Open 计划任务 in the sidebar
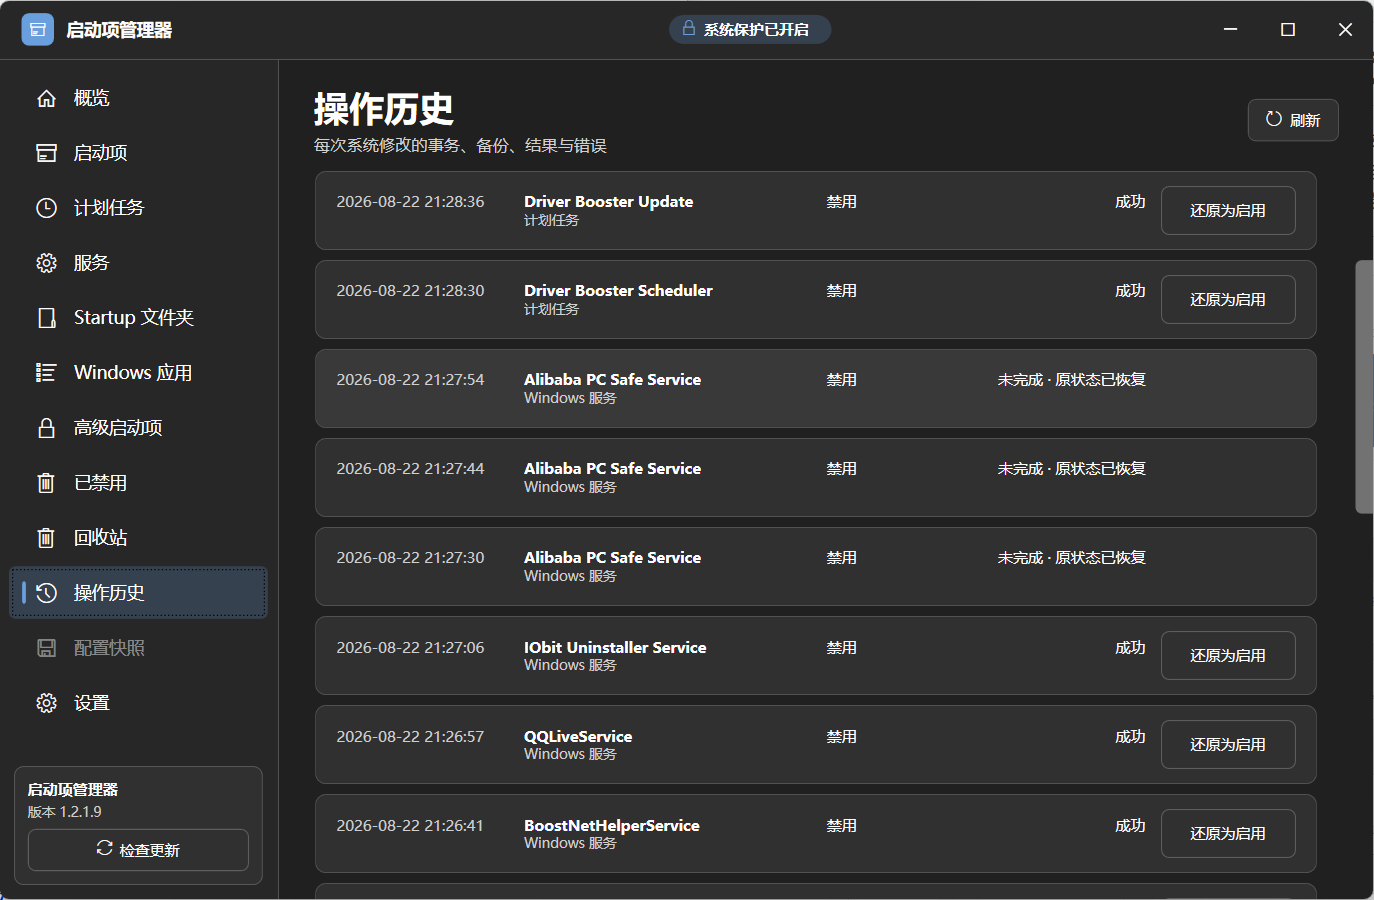Image resolution: width=1374 pixels, height=900 pixels. pos(139,208)
